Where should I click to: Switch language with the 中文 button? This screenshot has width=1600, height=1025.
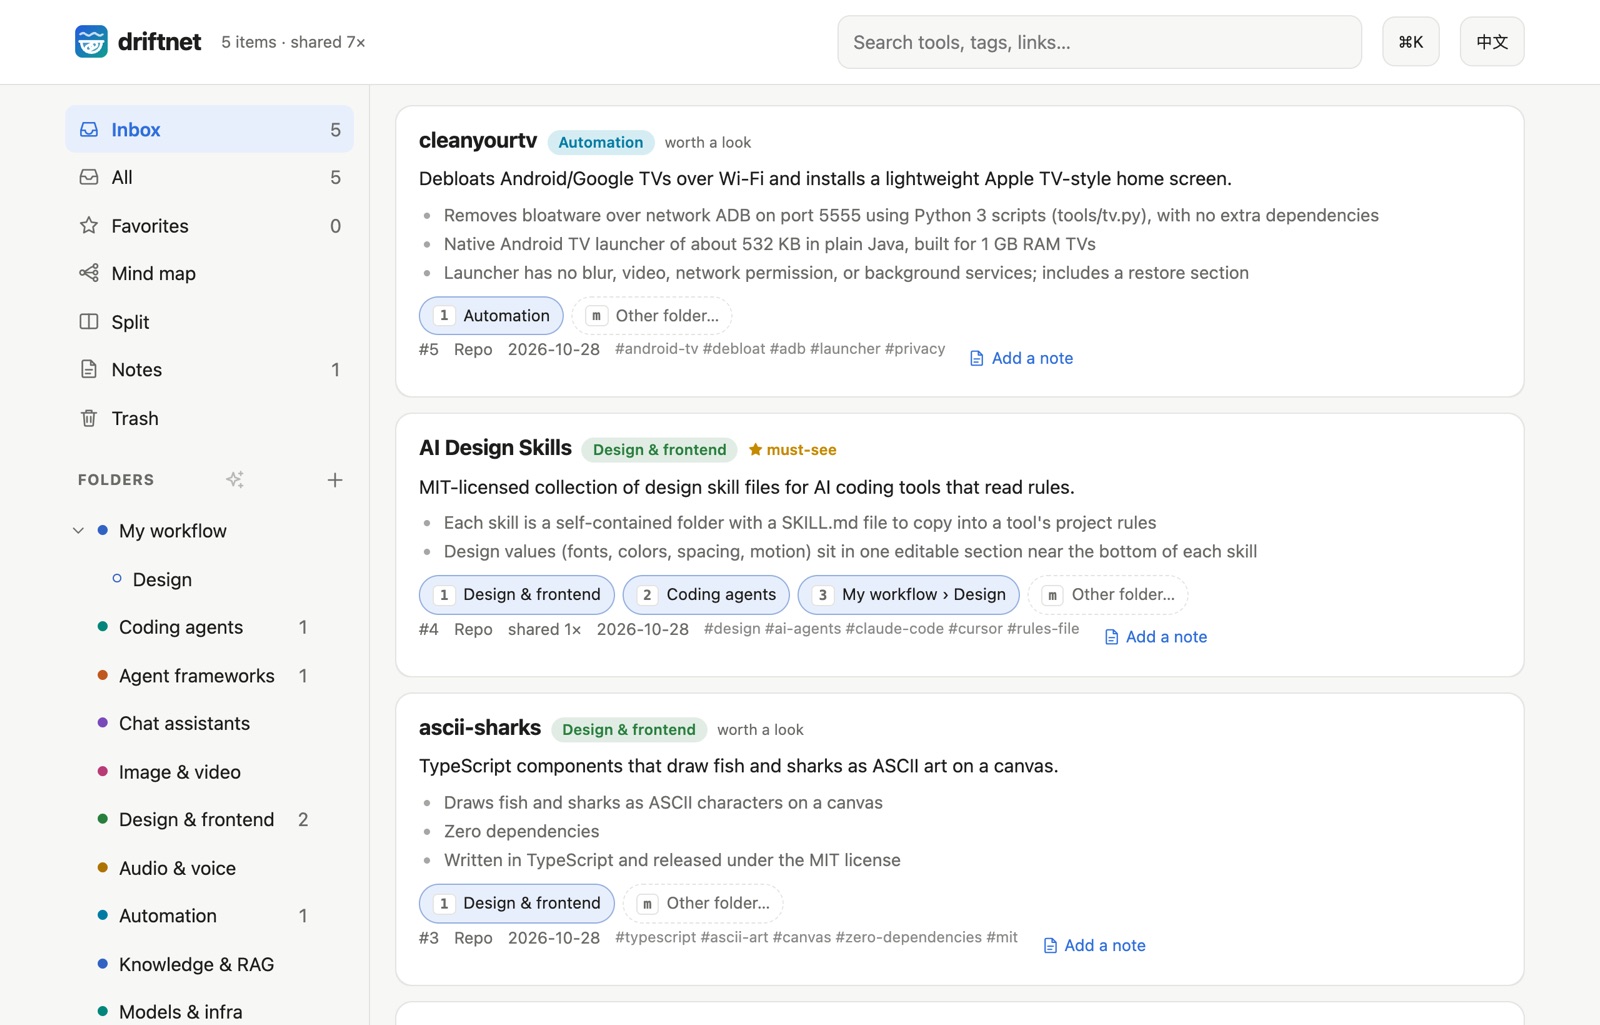coord(1492,42)
